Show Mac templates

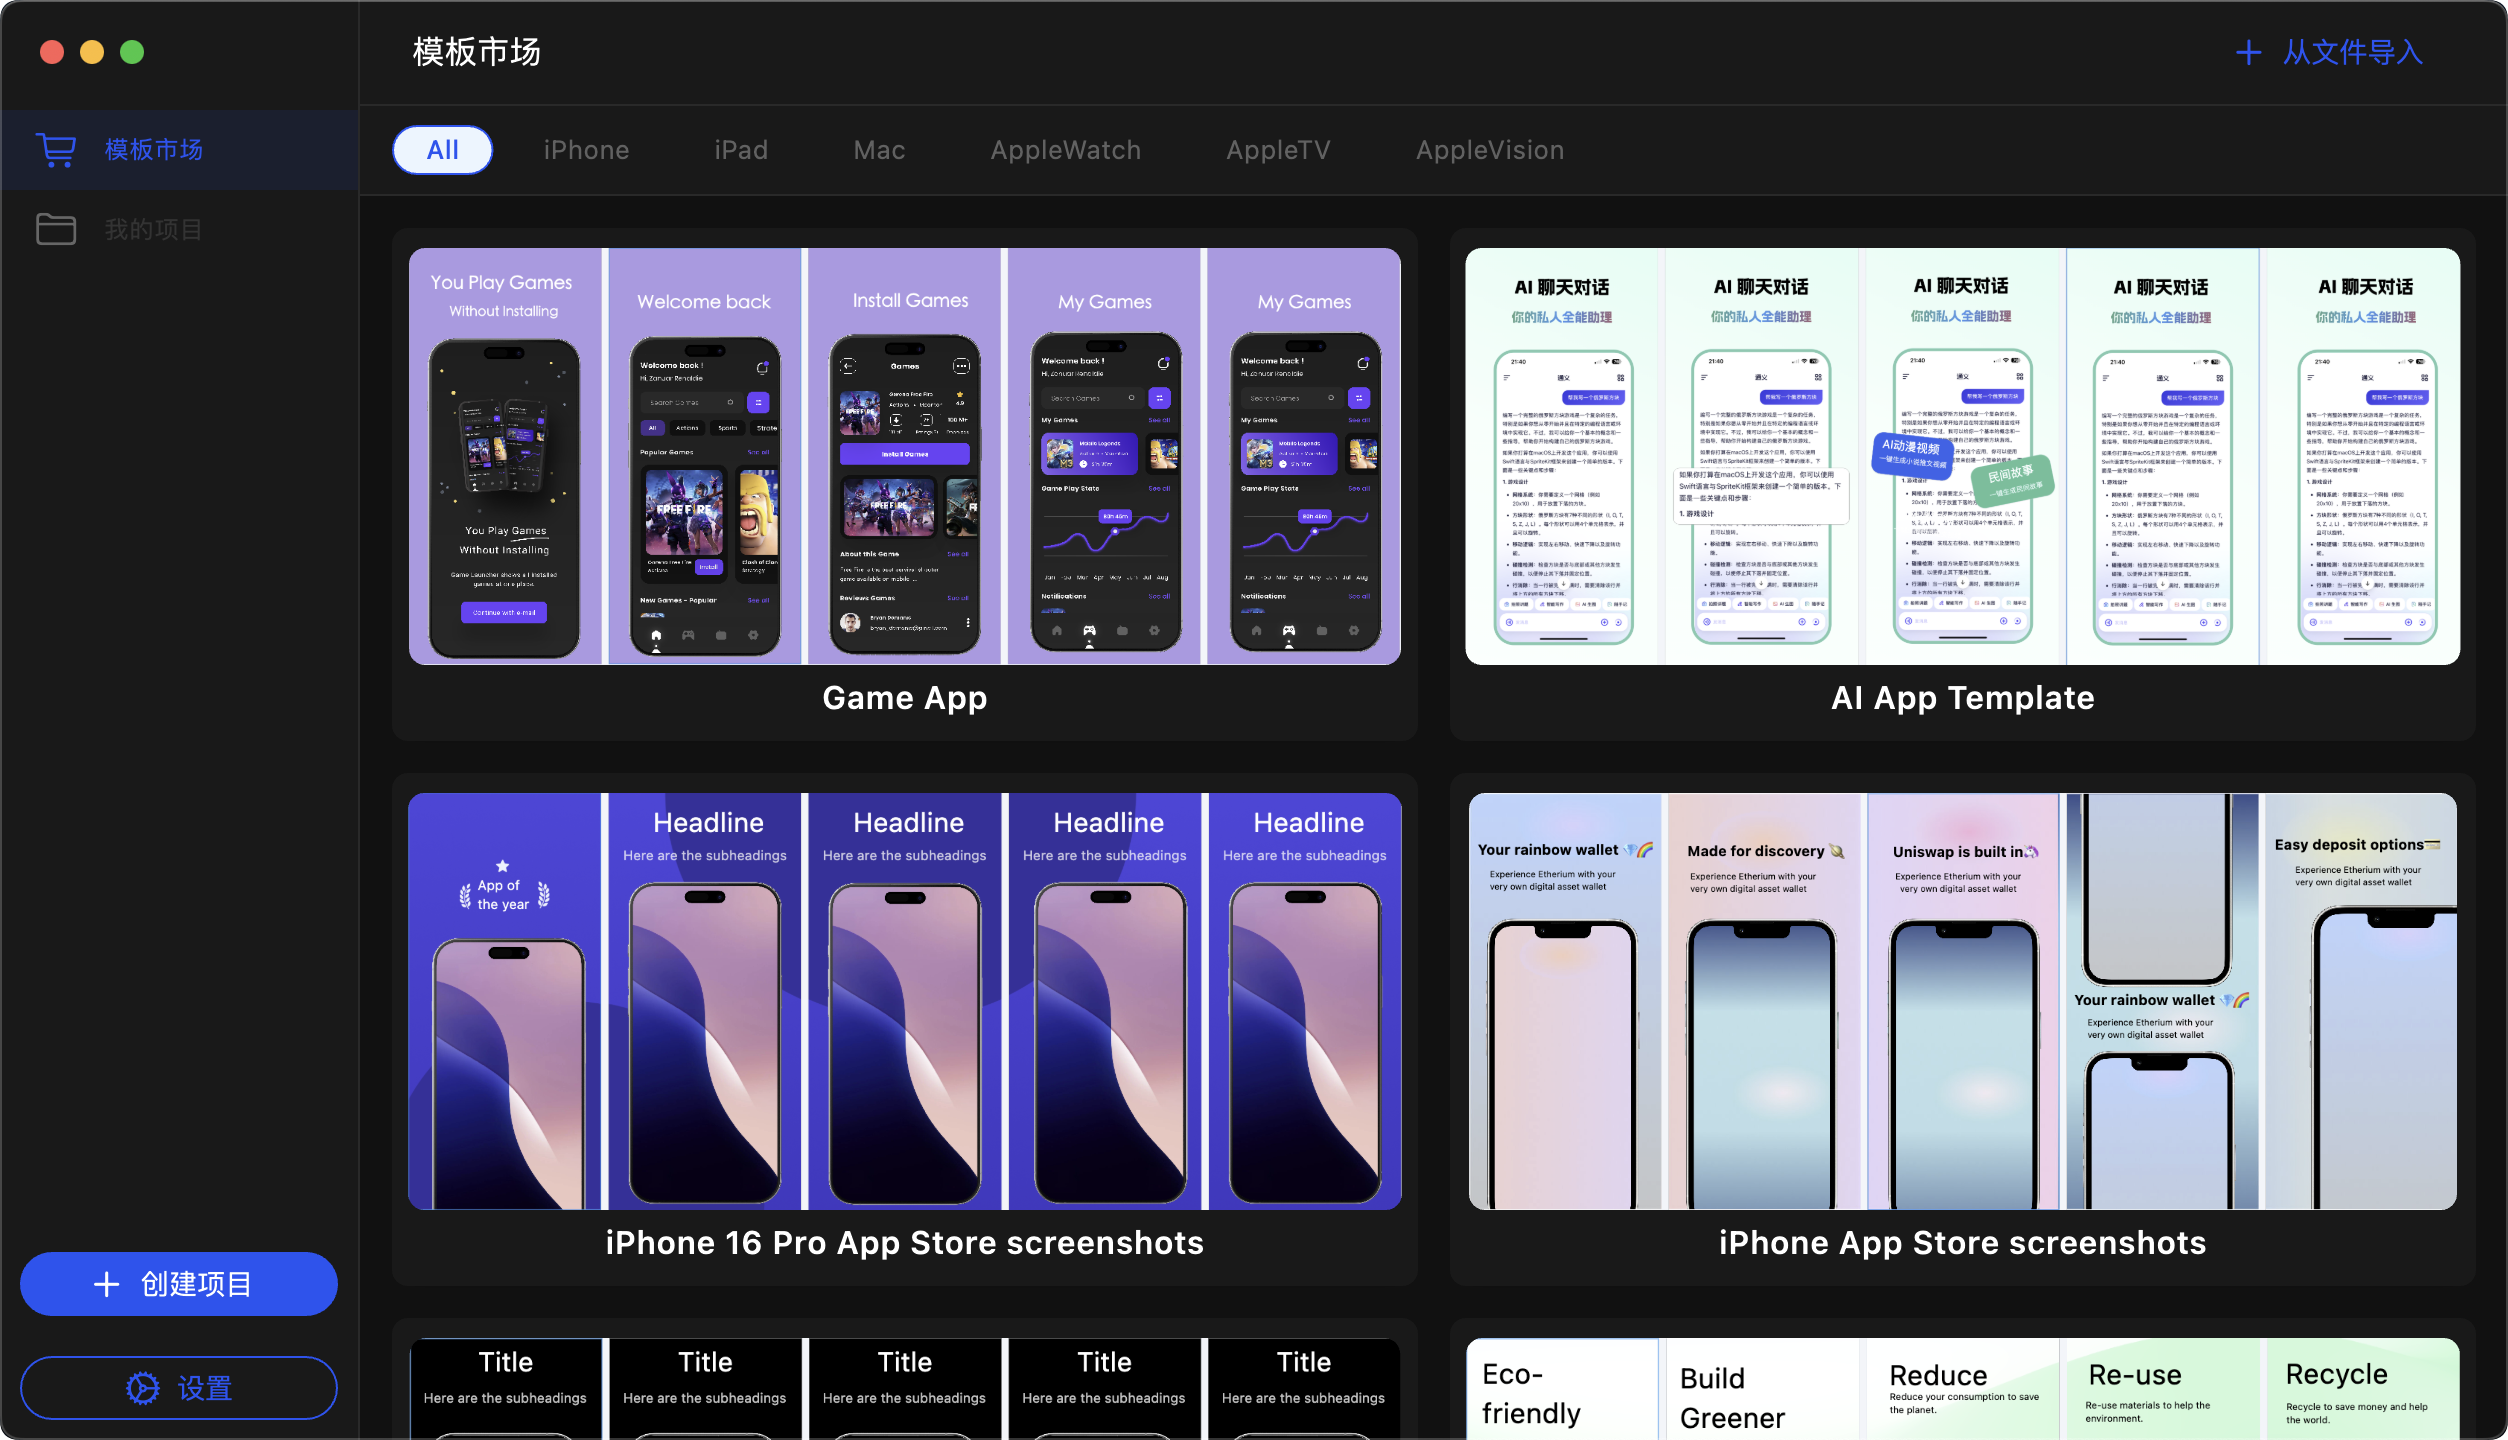[879, 150]
